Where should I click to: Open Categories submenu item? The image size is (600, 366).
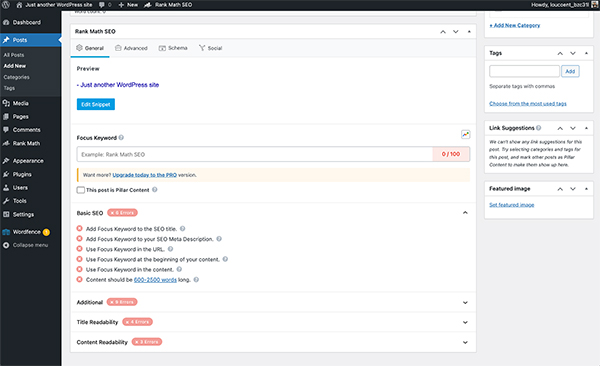[x=16, y=77]
